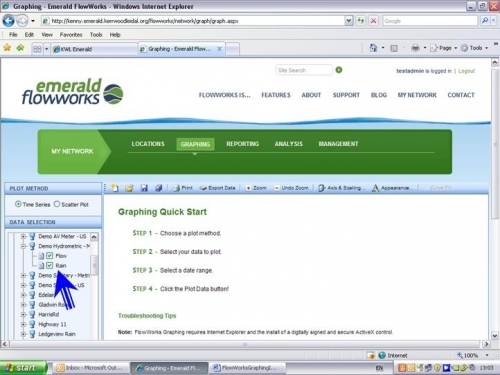Open the Locations tab

tap(148, 144)
